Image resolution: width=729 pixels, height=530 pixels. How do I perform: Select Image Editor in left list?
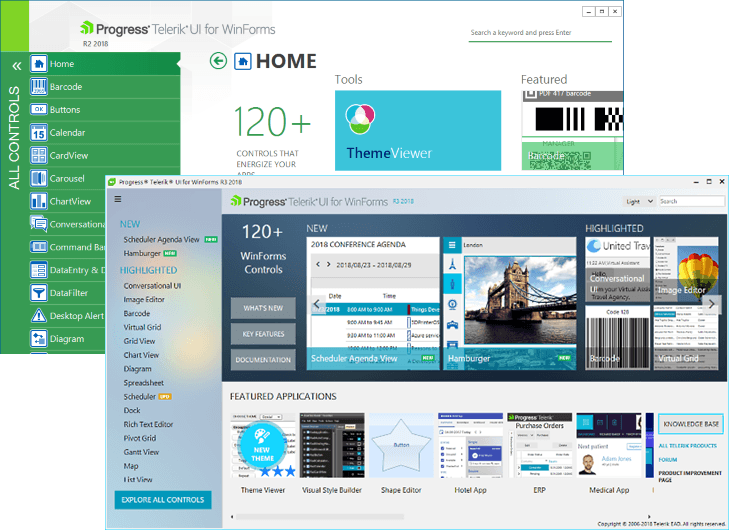[x=144, y=300]
